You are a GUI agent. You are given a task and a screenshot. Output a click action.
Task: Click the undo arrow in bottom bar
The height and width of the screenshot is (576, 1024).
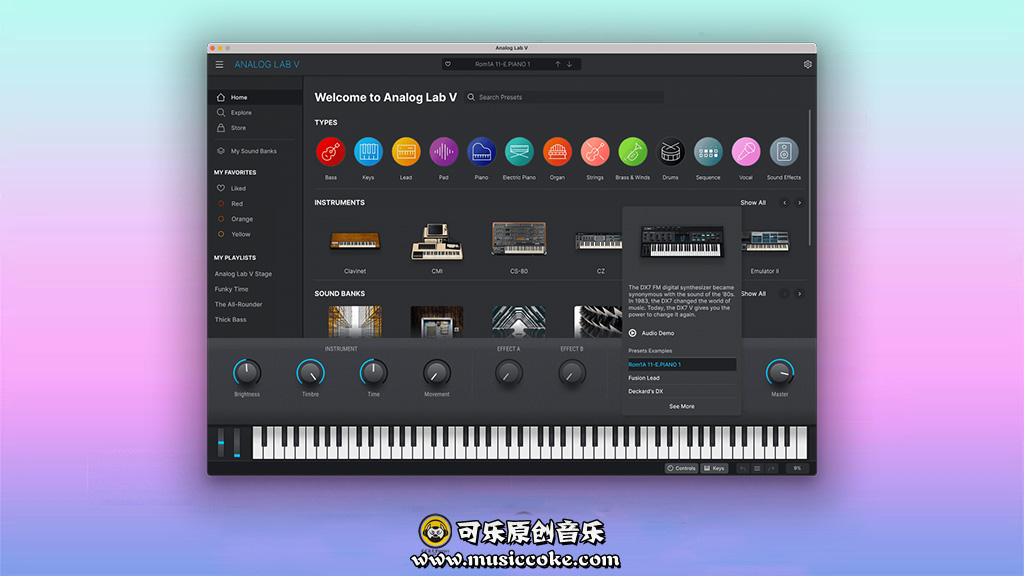[743, 468]
